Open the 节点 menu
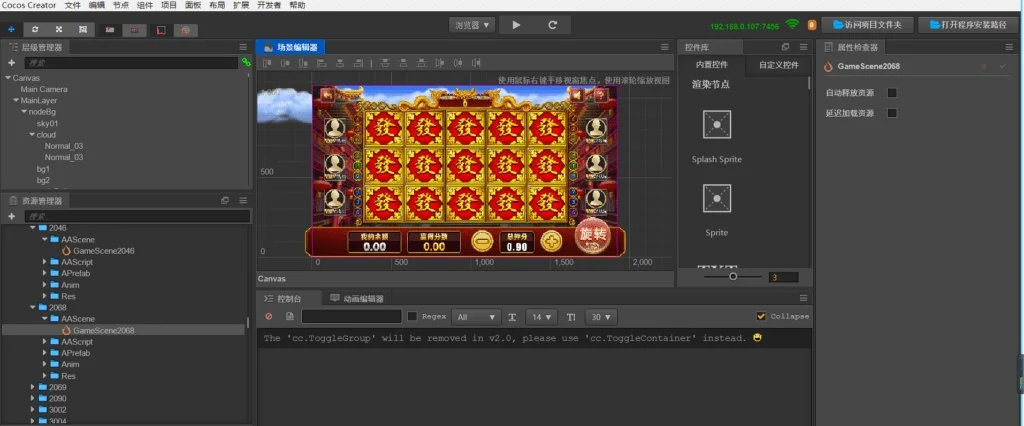The image size is (1024, 426). 121,5
